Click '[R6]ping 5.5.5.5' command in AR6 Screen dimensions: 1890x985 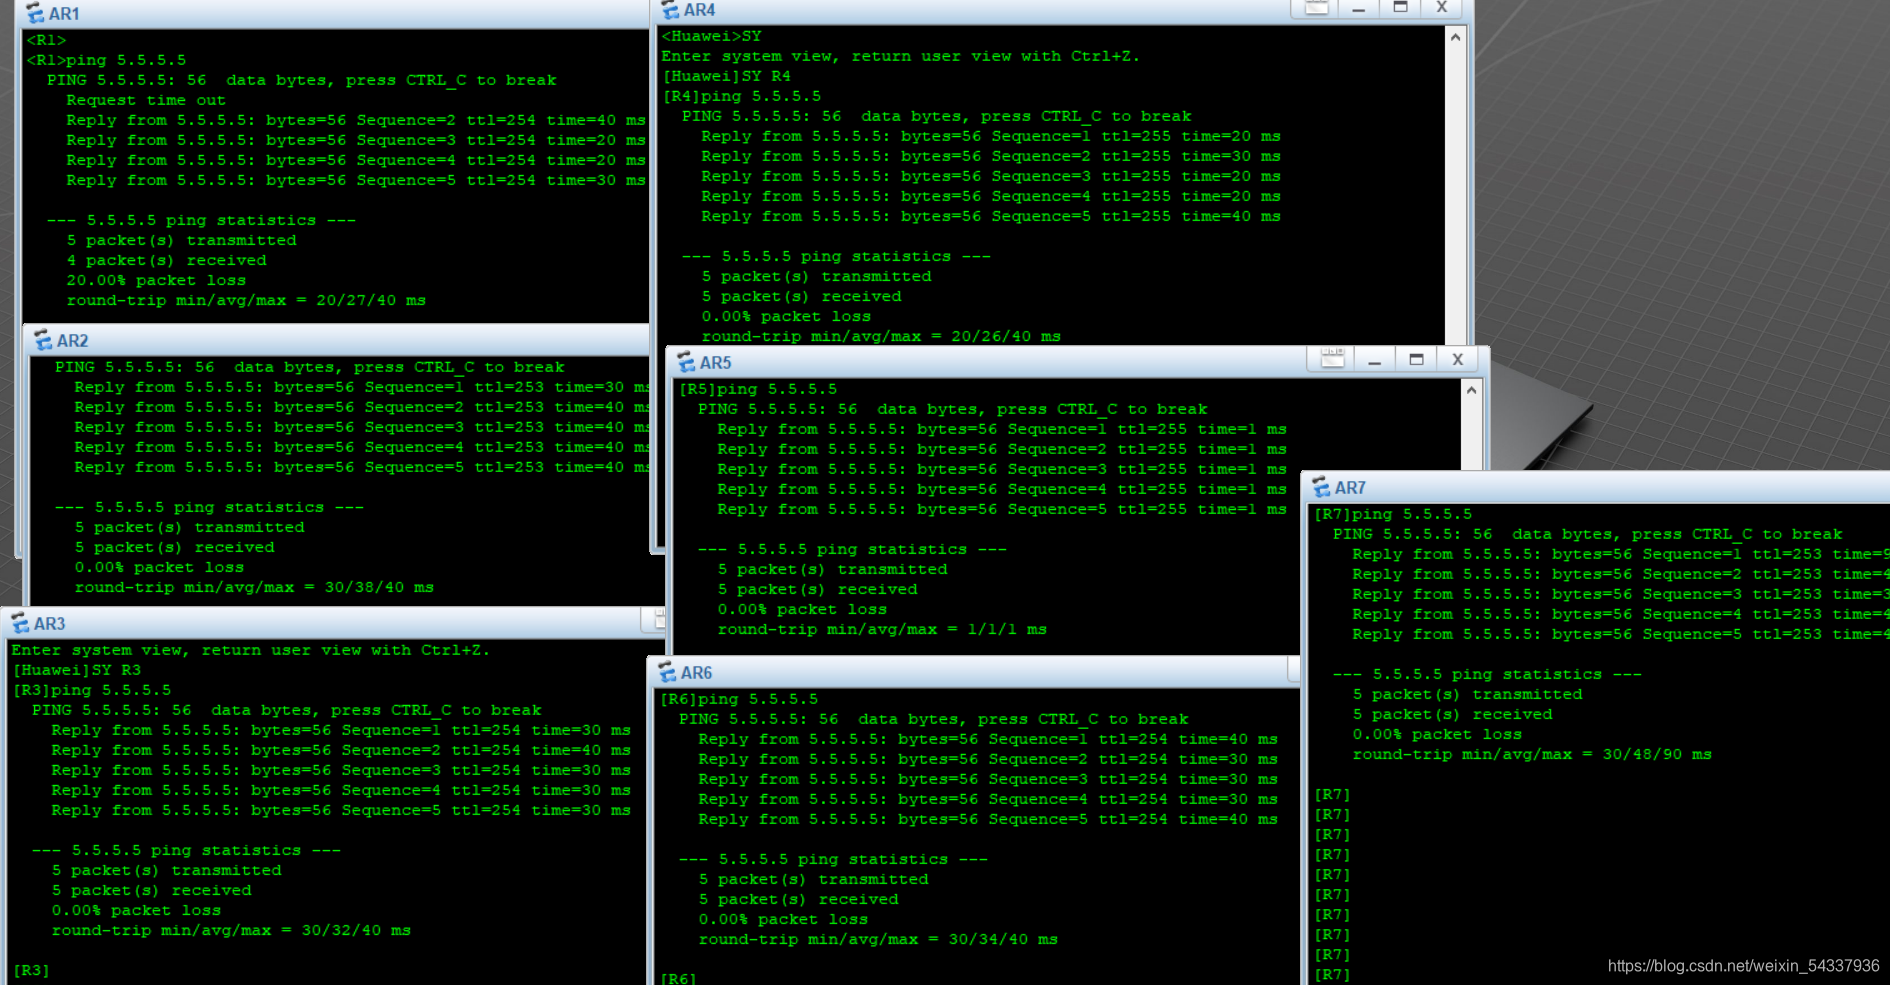739,699
